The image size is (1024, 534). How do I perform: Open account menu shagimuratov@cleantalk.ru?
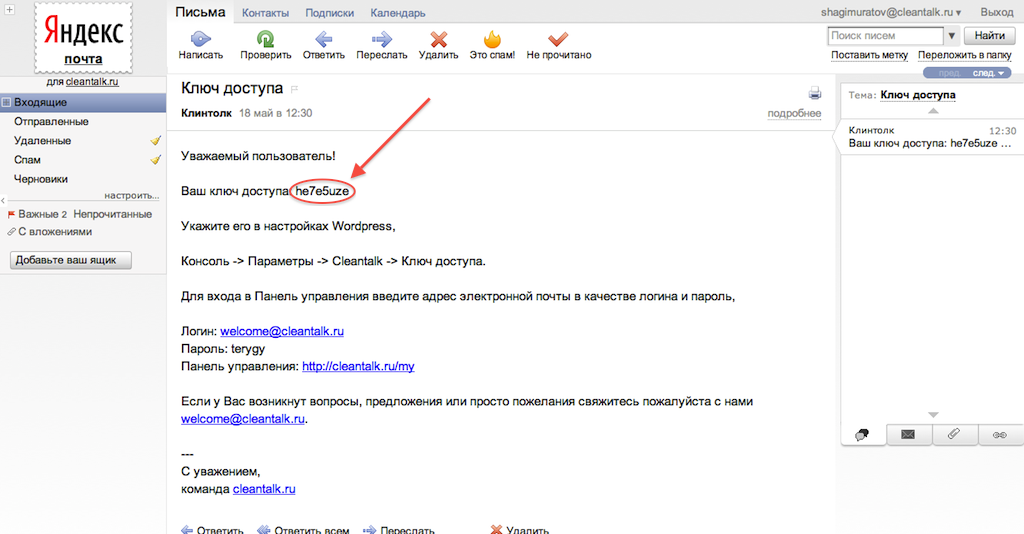(x=904, y=12)
